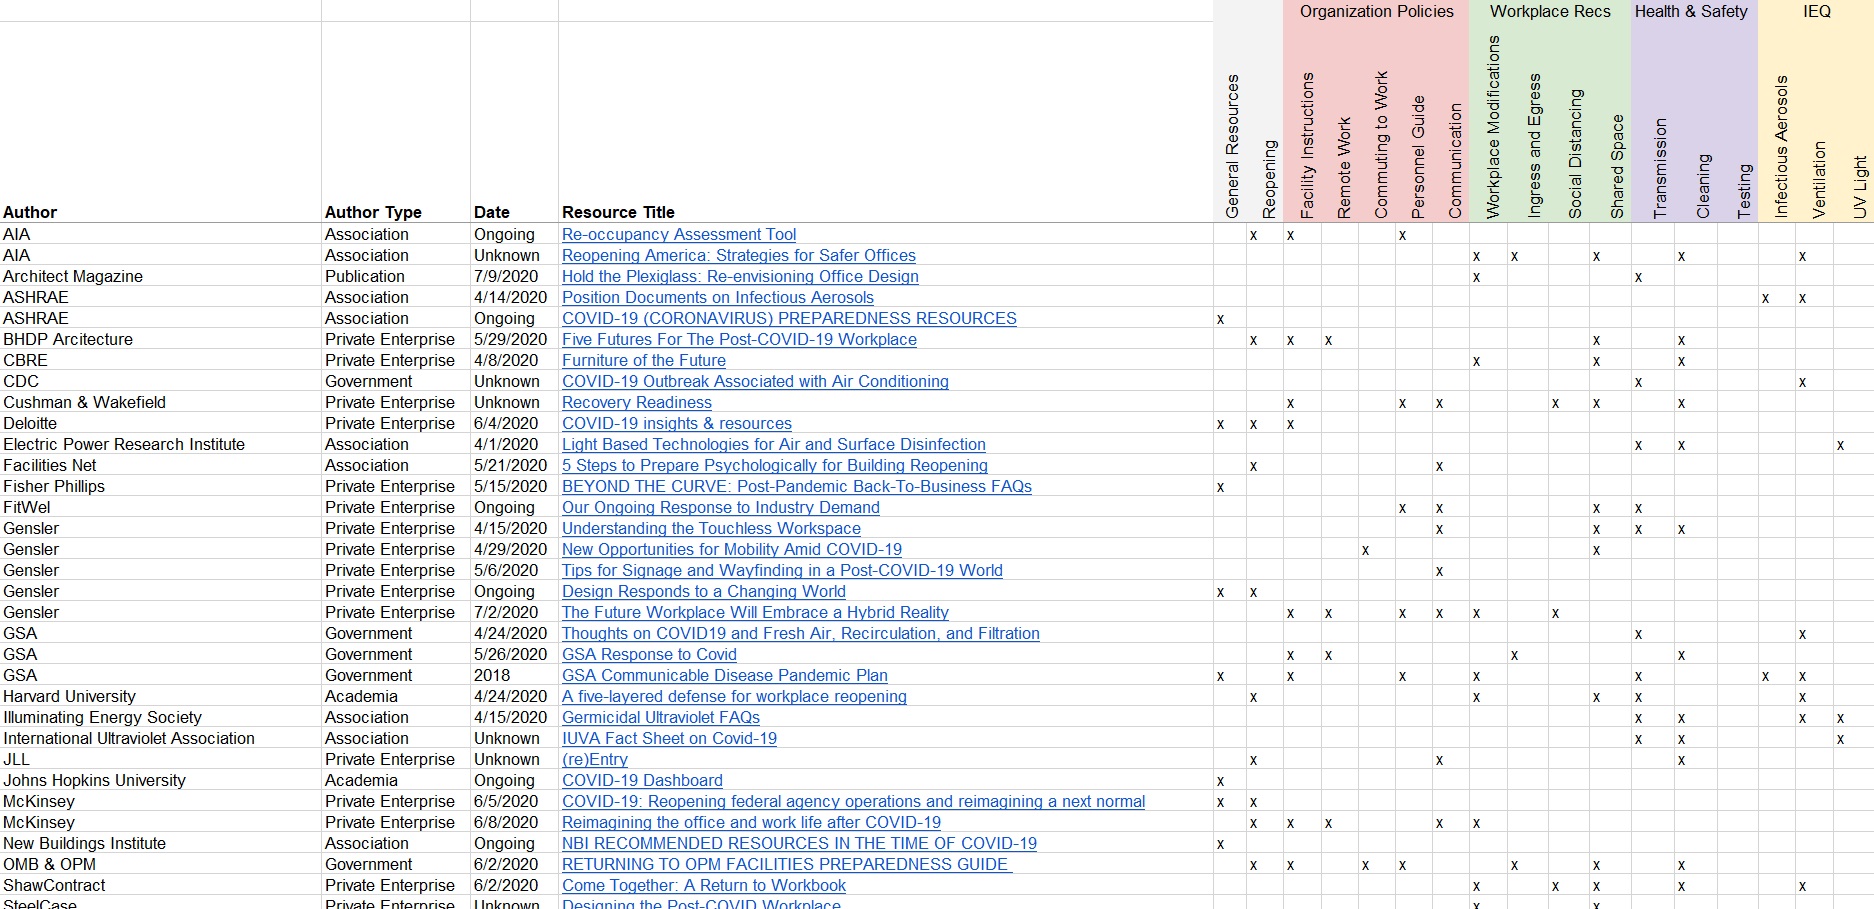This screenshot has width=1874, height=909.
Task: Select the Infectious Aerosols column header
Action: [x=1781, y=147]
